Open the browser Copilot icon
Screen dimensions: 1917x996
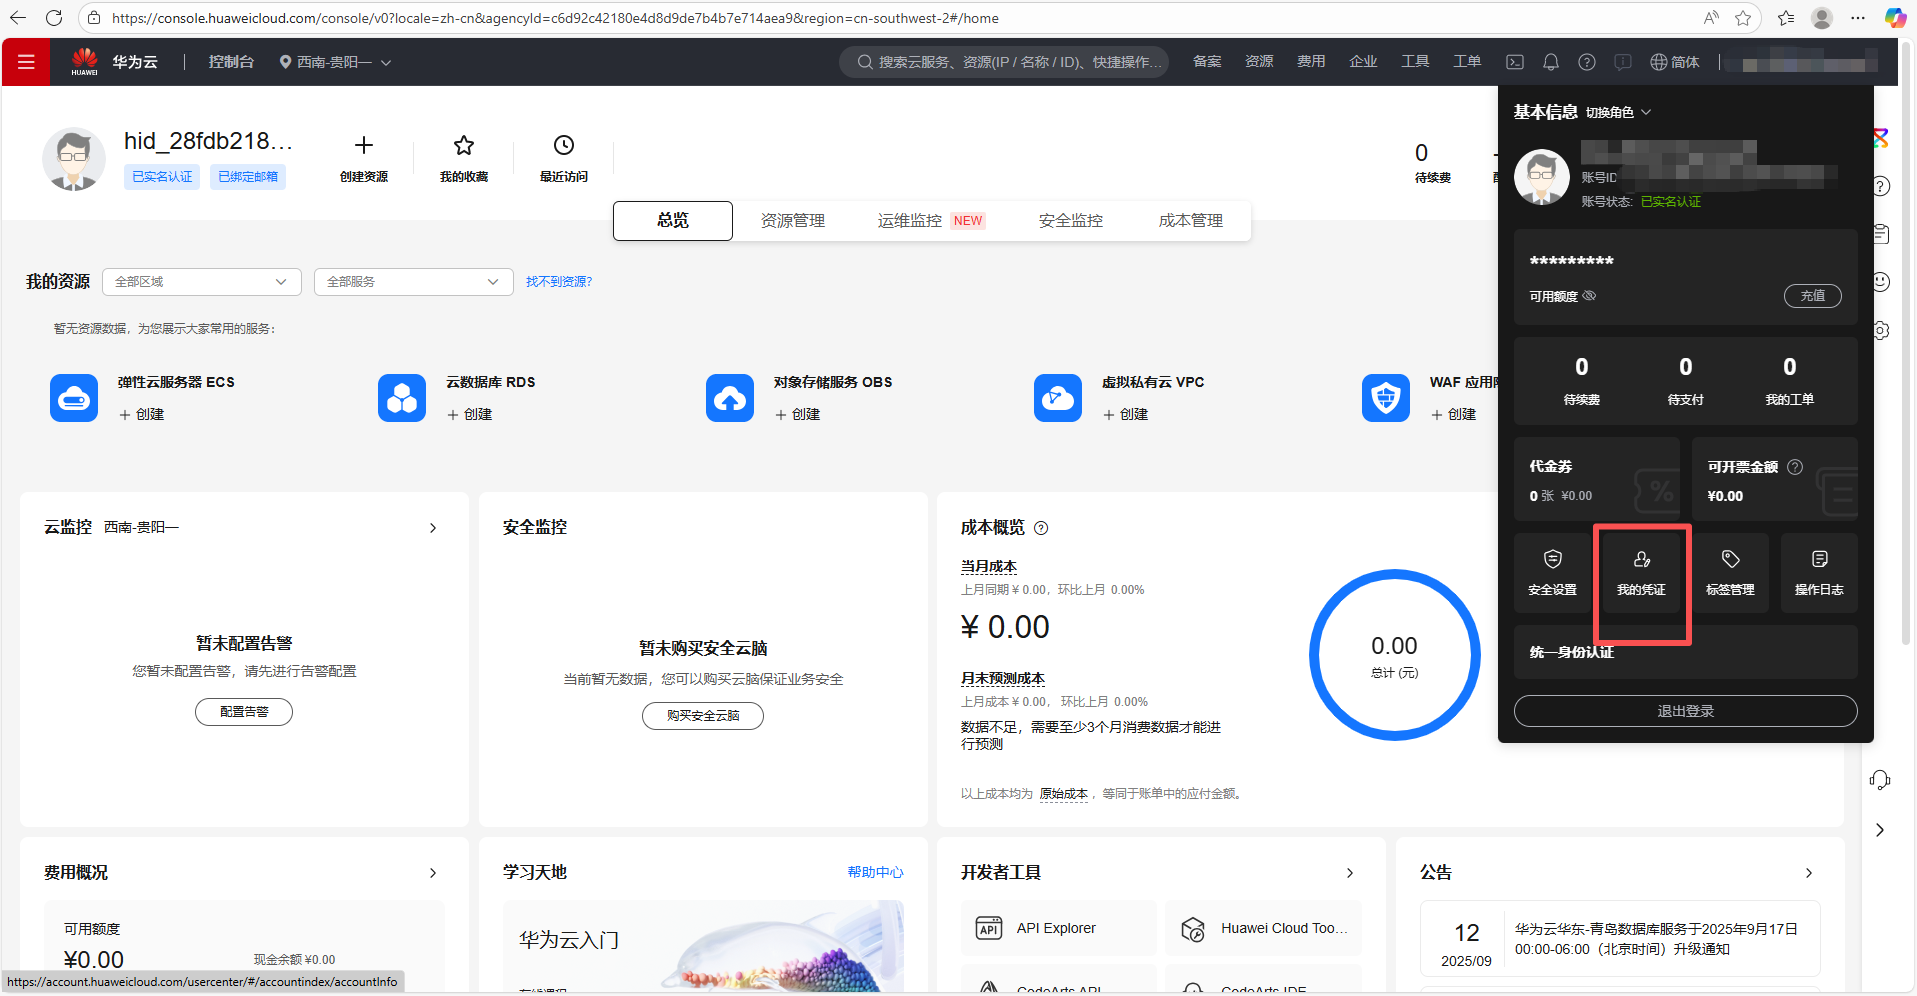pyautogui.click(x=1895, y=18)
